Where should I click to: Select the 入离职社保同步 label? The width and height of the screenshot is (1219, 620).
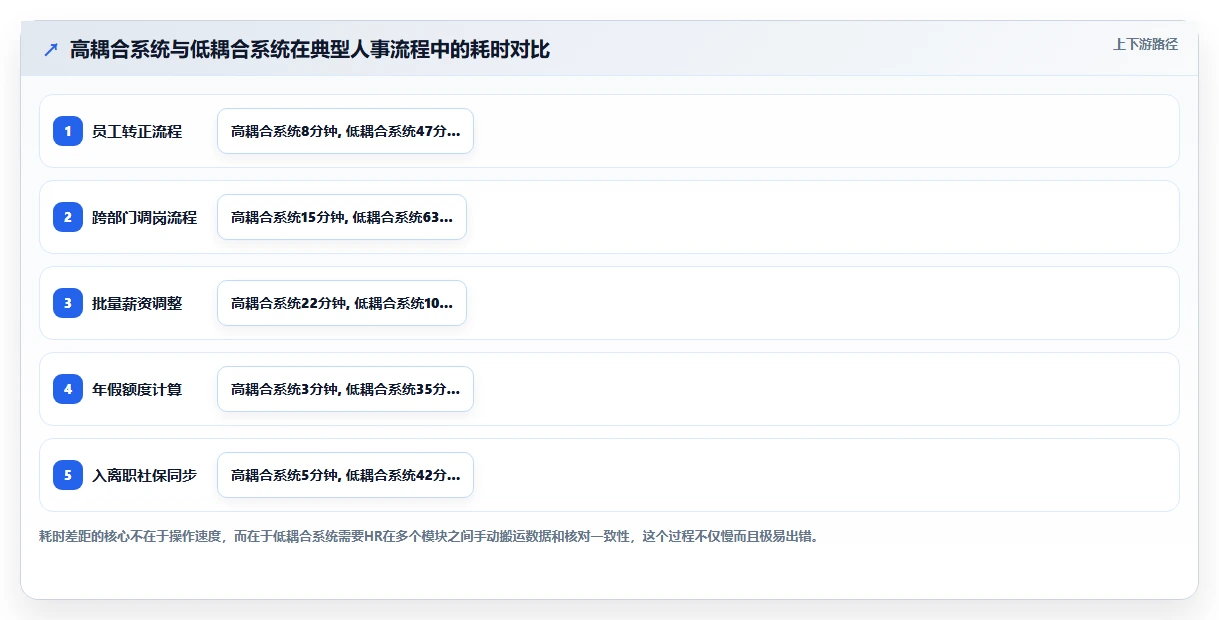145,475
